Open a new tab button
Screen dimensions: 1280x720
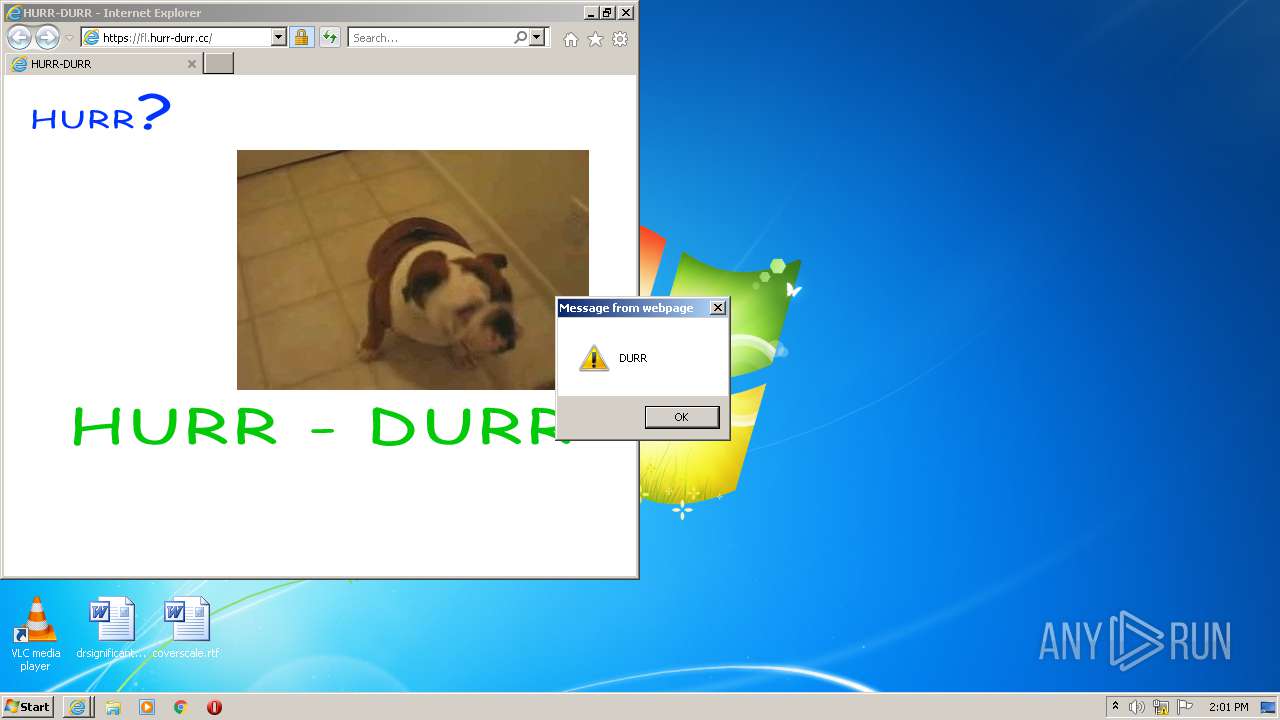pos(218,64)
